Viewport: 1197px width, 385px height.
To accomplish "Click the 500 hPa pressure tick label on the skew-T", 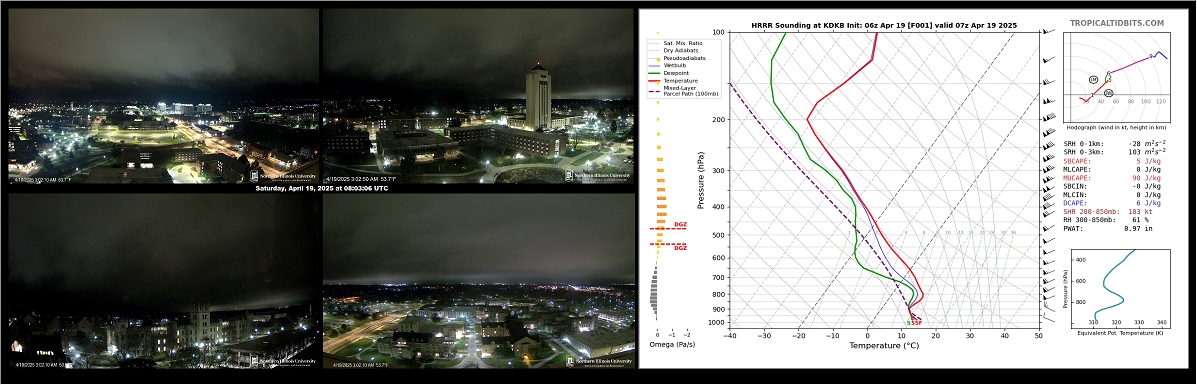I will click(x=718, y=235).
